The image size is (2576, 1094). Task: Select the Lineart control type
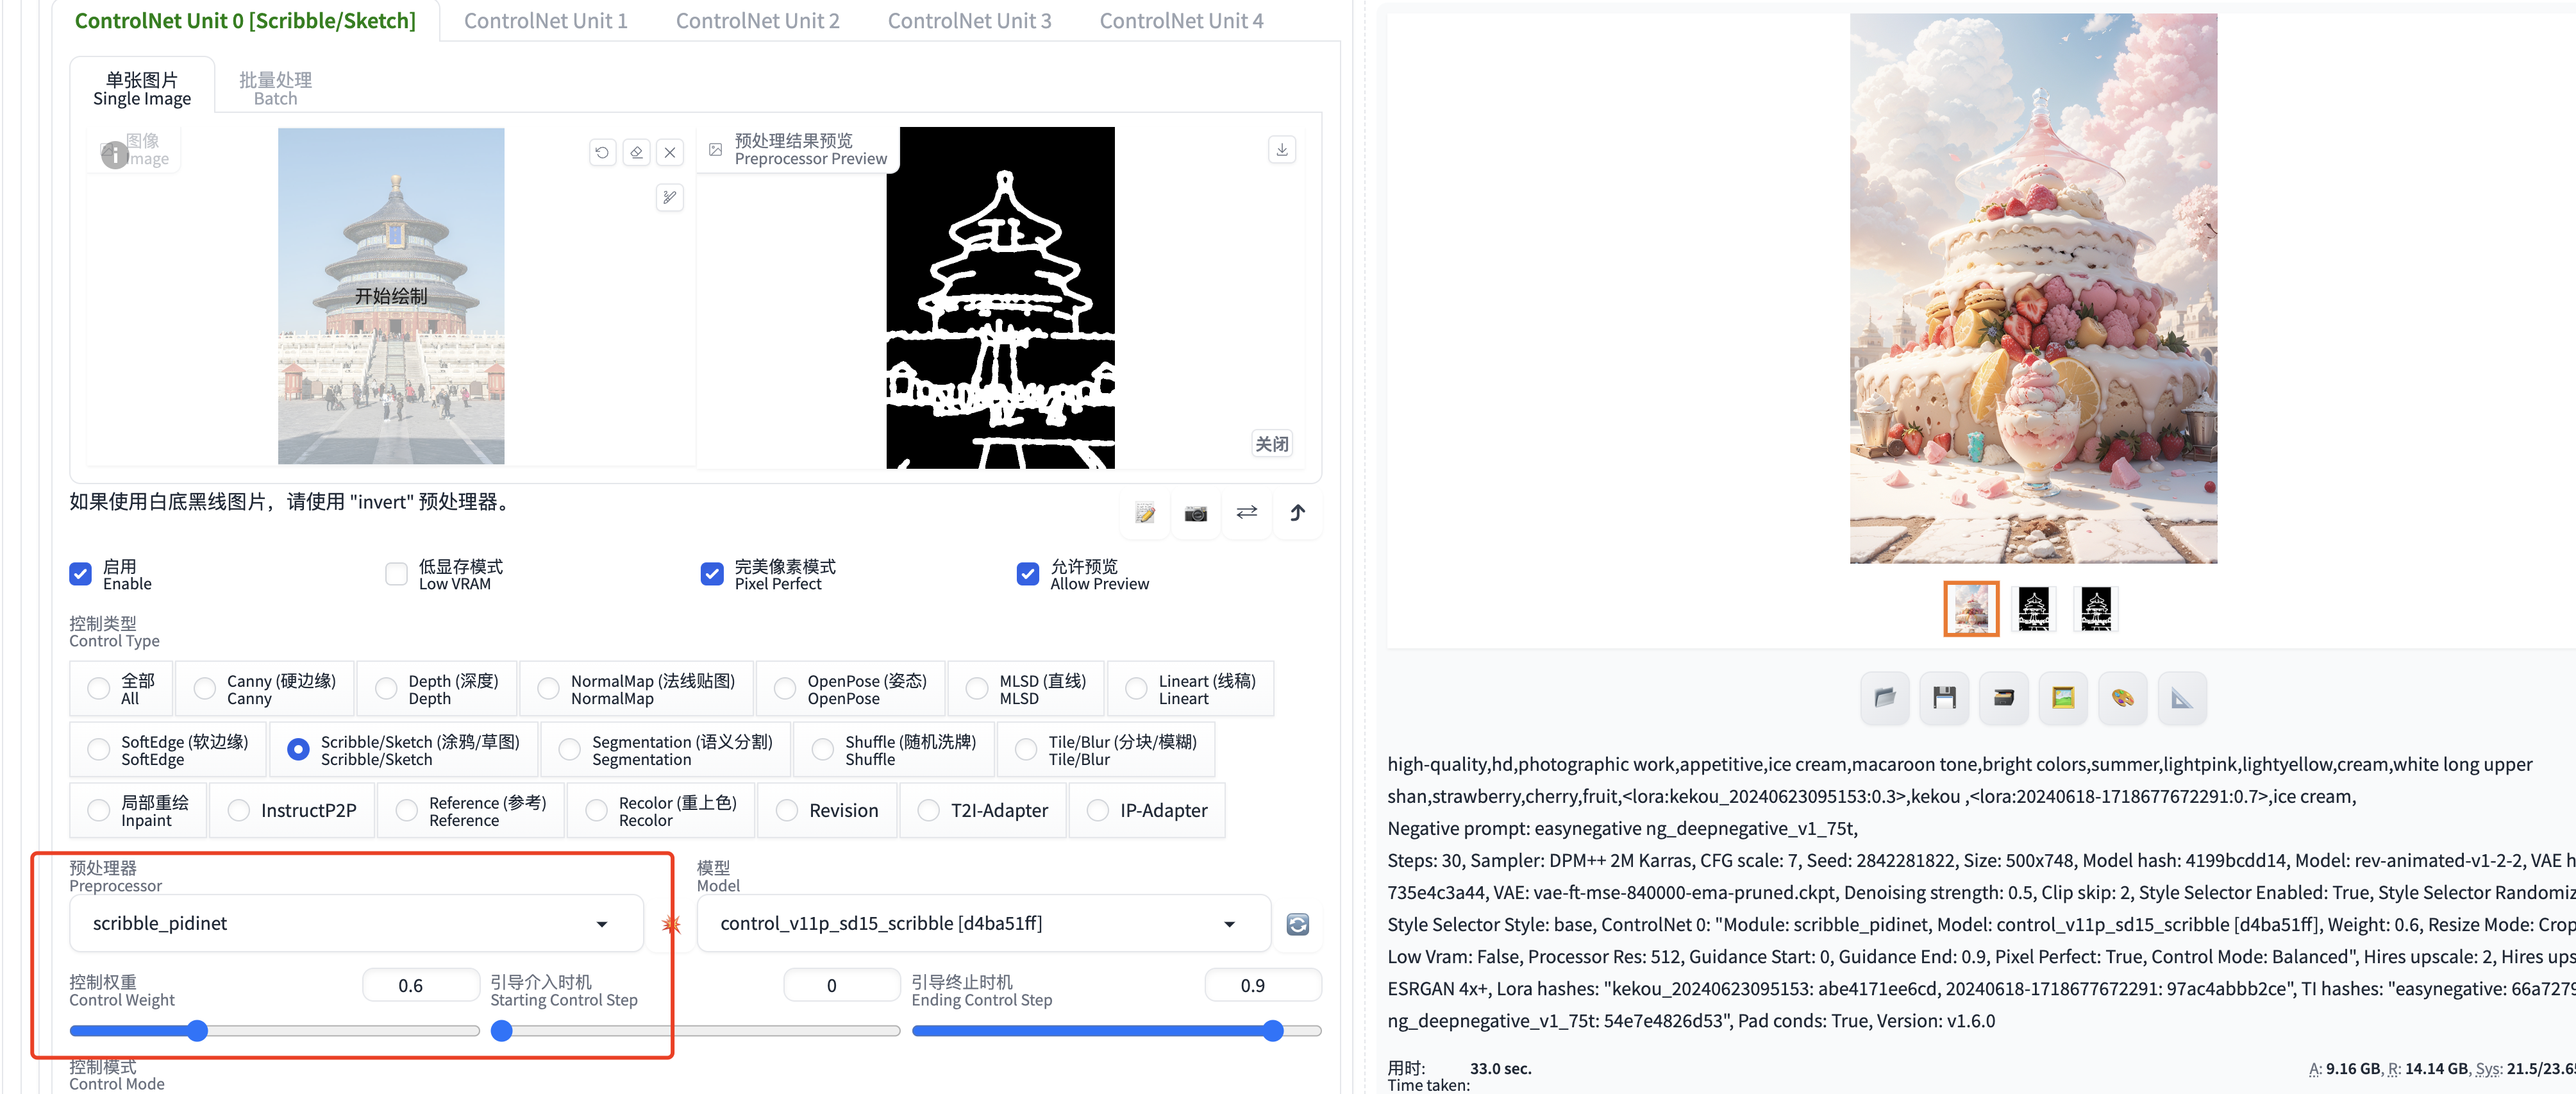coord(1191,689)
